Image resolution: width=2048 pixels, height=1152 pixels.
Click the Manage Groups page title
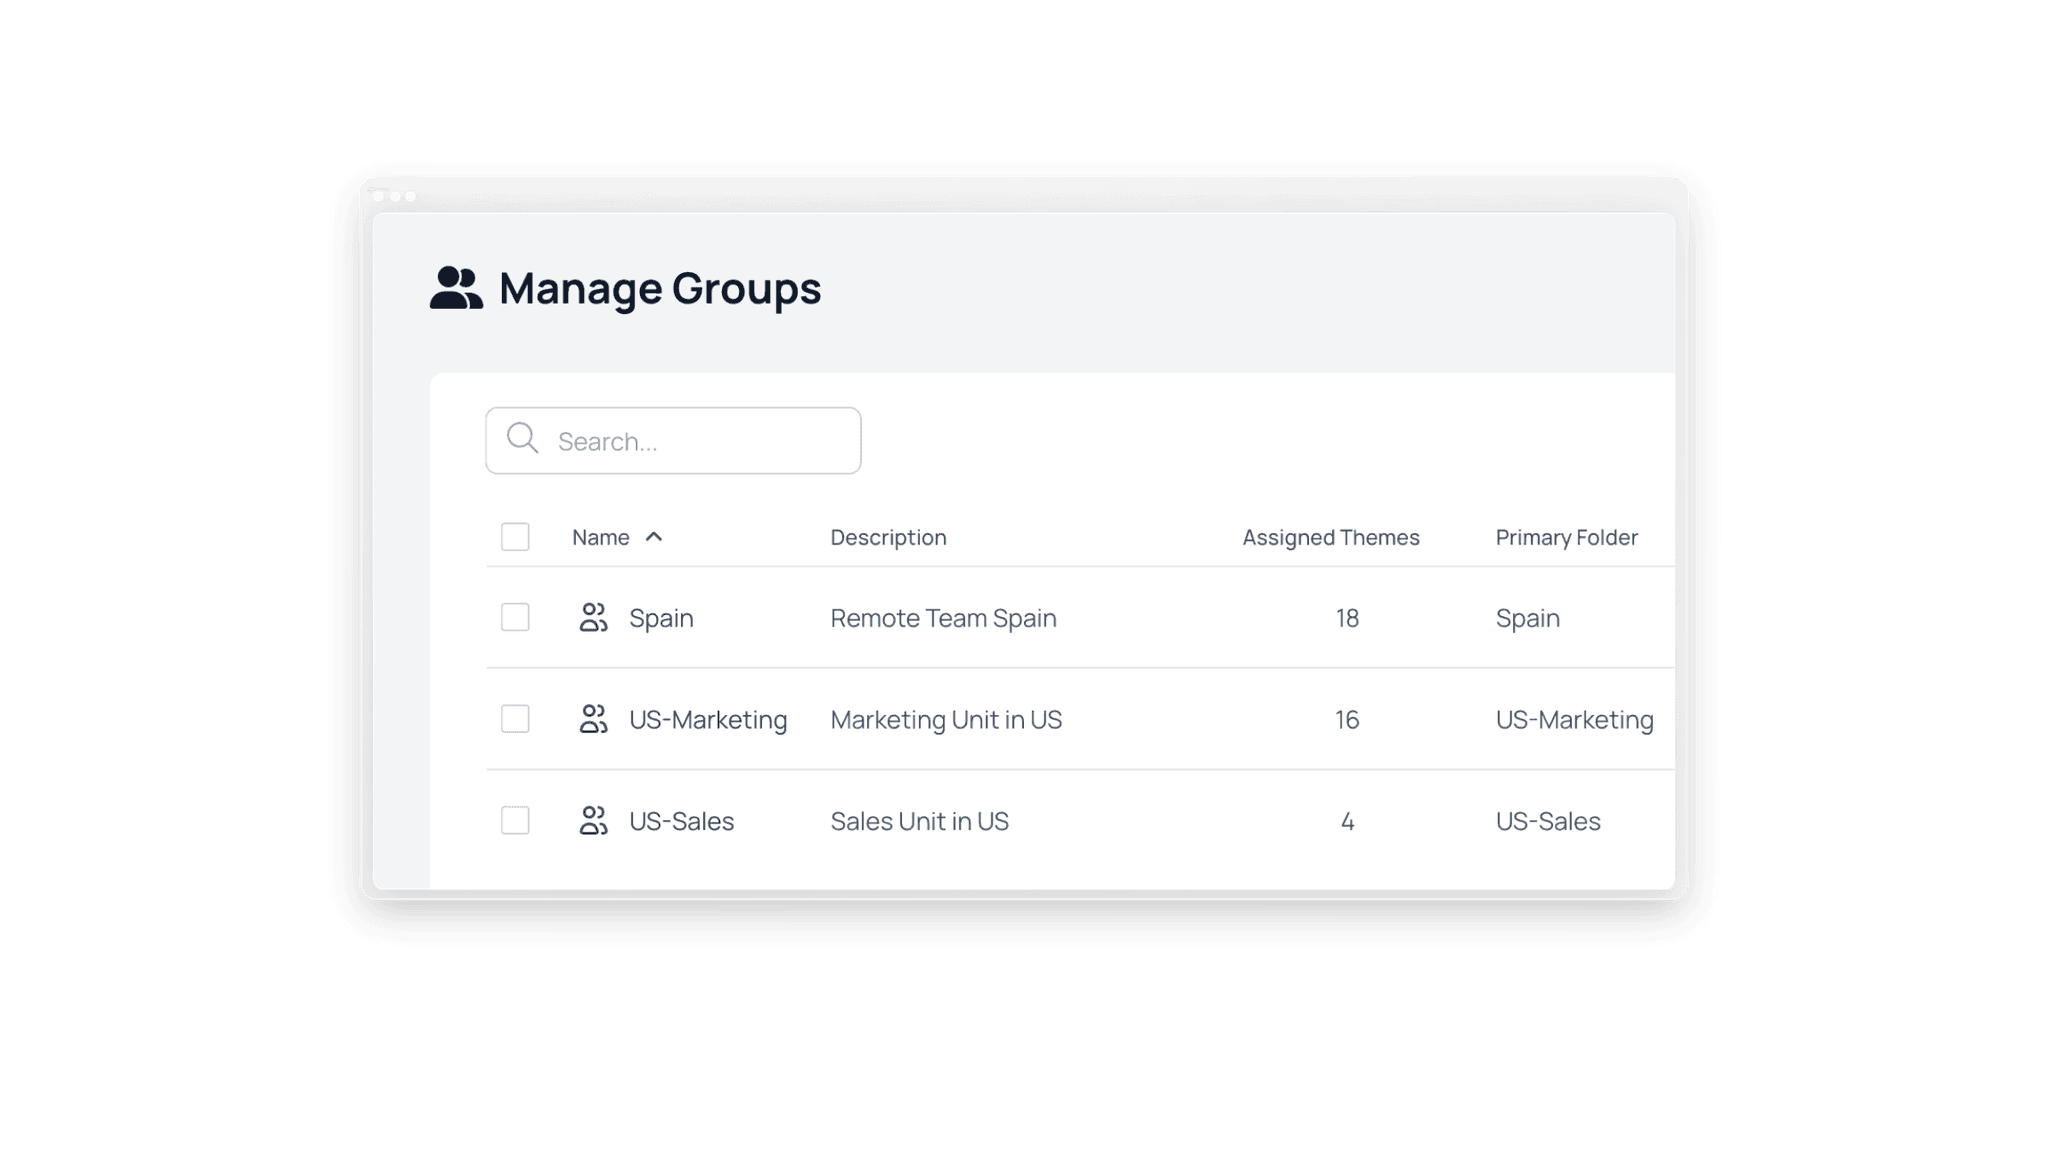[660, 288]
